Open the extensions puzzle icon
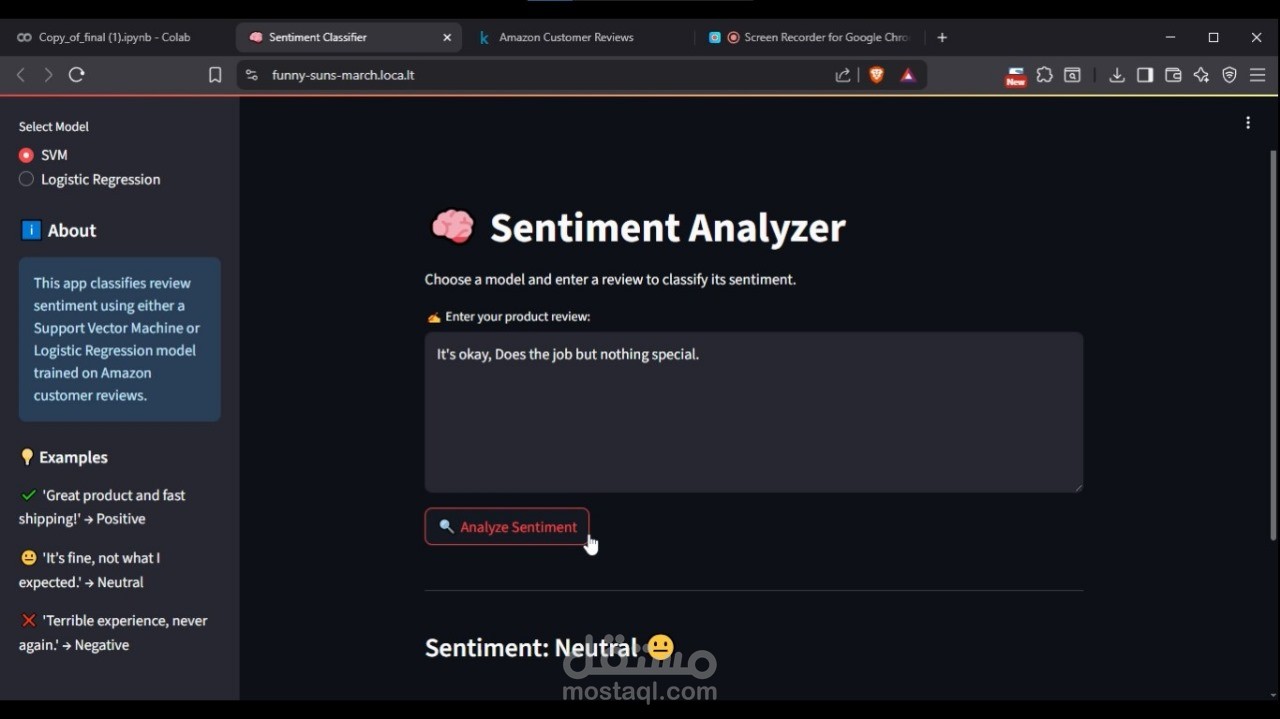Image resolution: width=1280 pixels, height=719 pixels. click(x=1045, y=75)
